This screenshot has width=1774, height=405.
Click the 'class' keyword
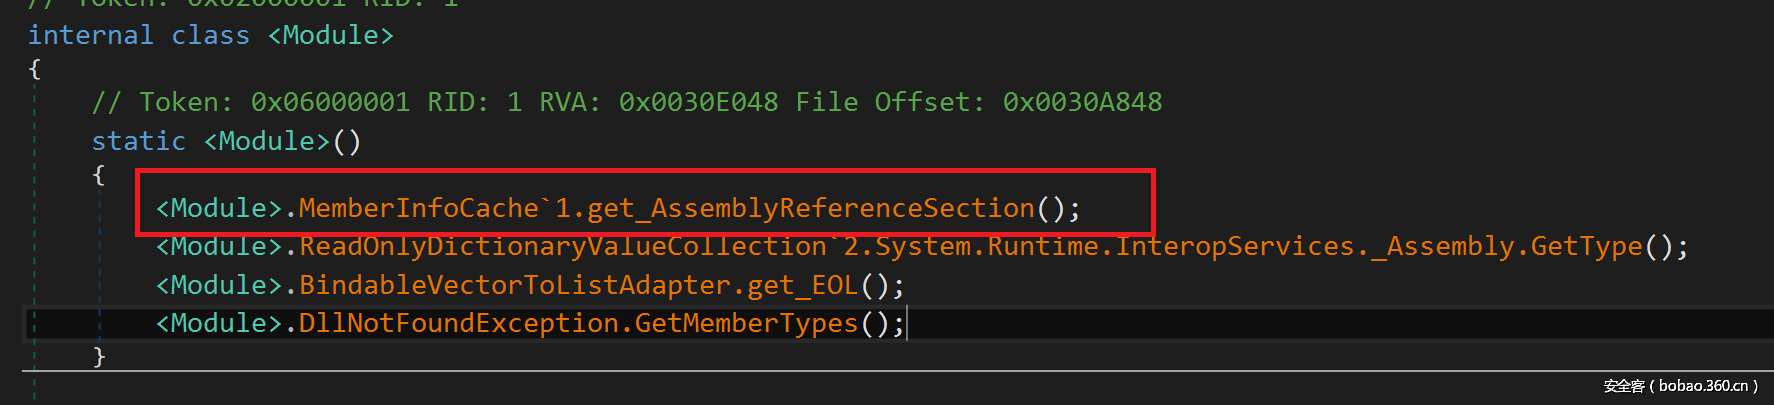pyautogui.click(x=210, y=35)
